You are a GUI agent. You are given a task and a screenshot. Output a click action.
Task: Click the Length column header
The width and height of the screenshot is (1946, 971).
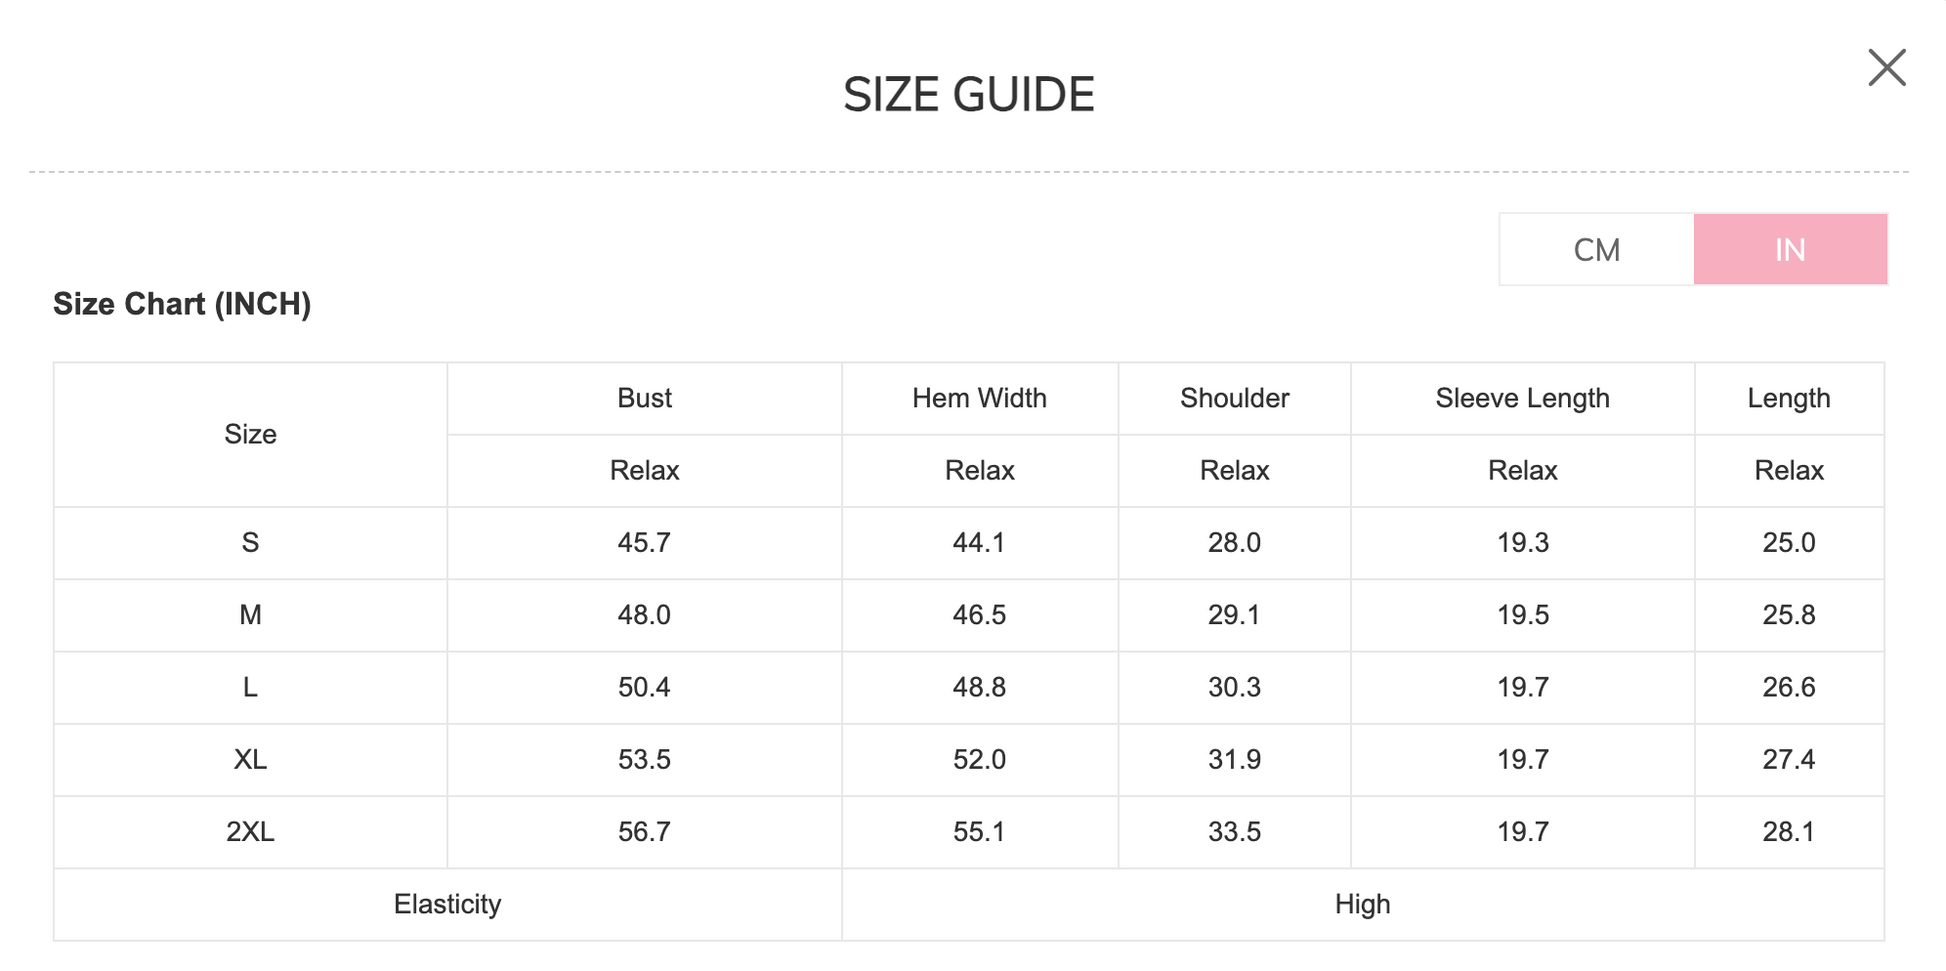pos(1788,398)
